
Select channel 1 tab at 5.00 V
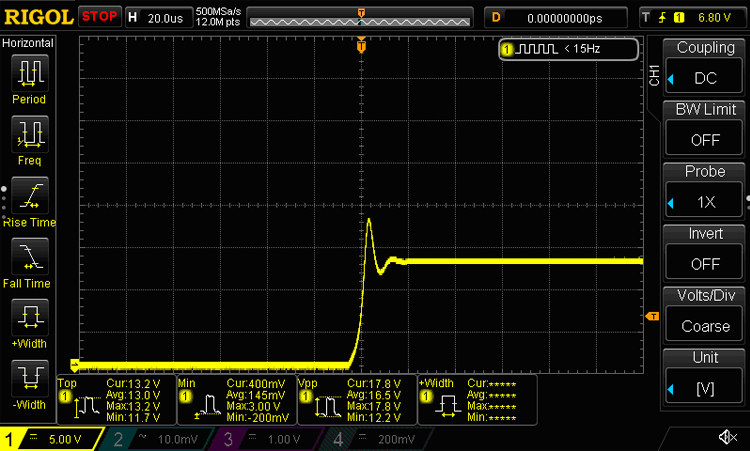[x=50, y=439]
